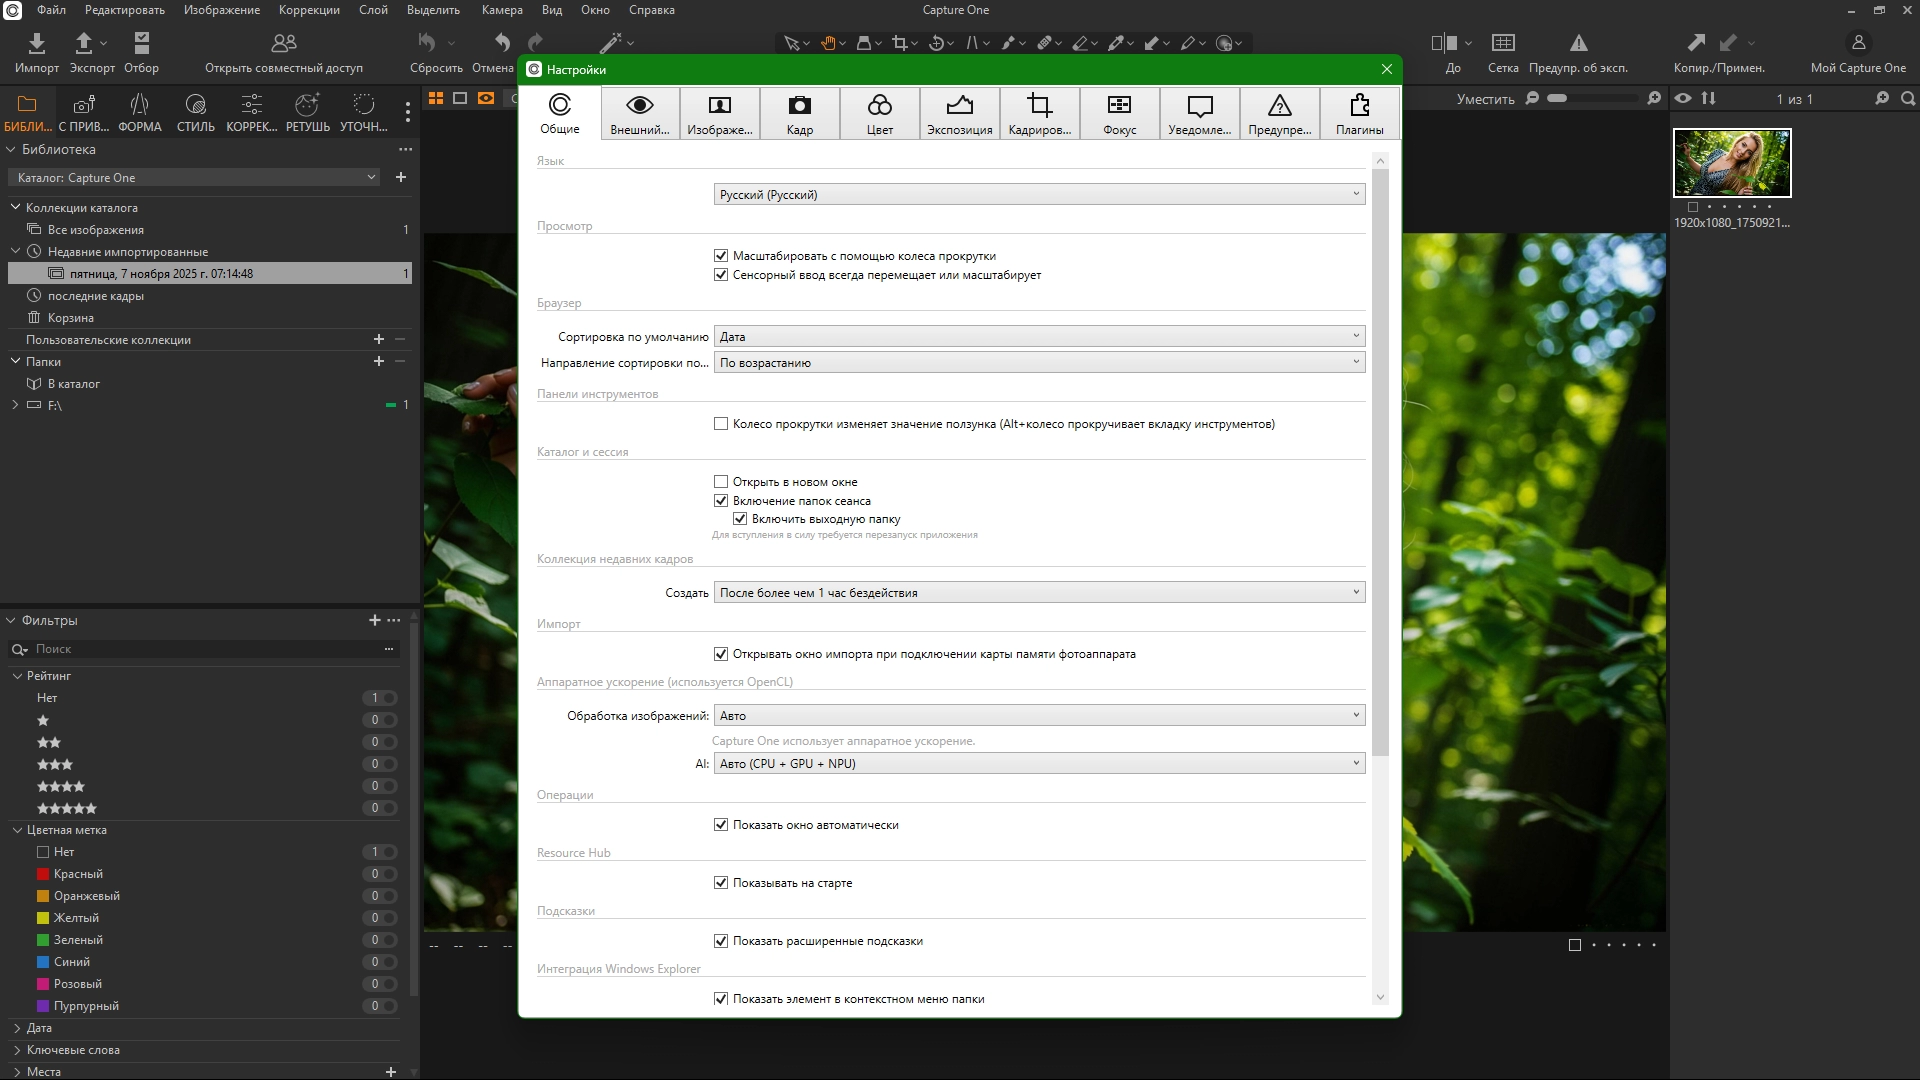
Task: Open the Retouch tool tab icon
Action: tap(307, 105)
